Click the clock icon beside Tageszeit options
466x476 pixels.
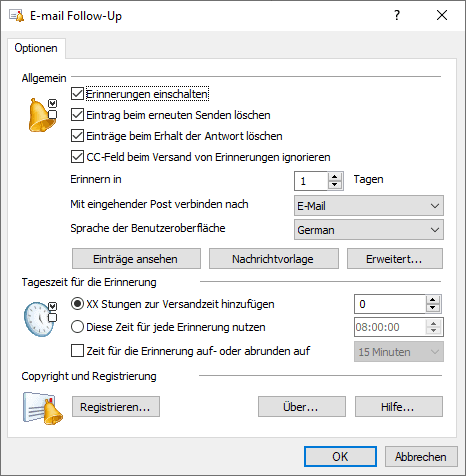click(x=40, y=319)
